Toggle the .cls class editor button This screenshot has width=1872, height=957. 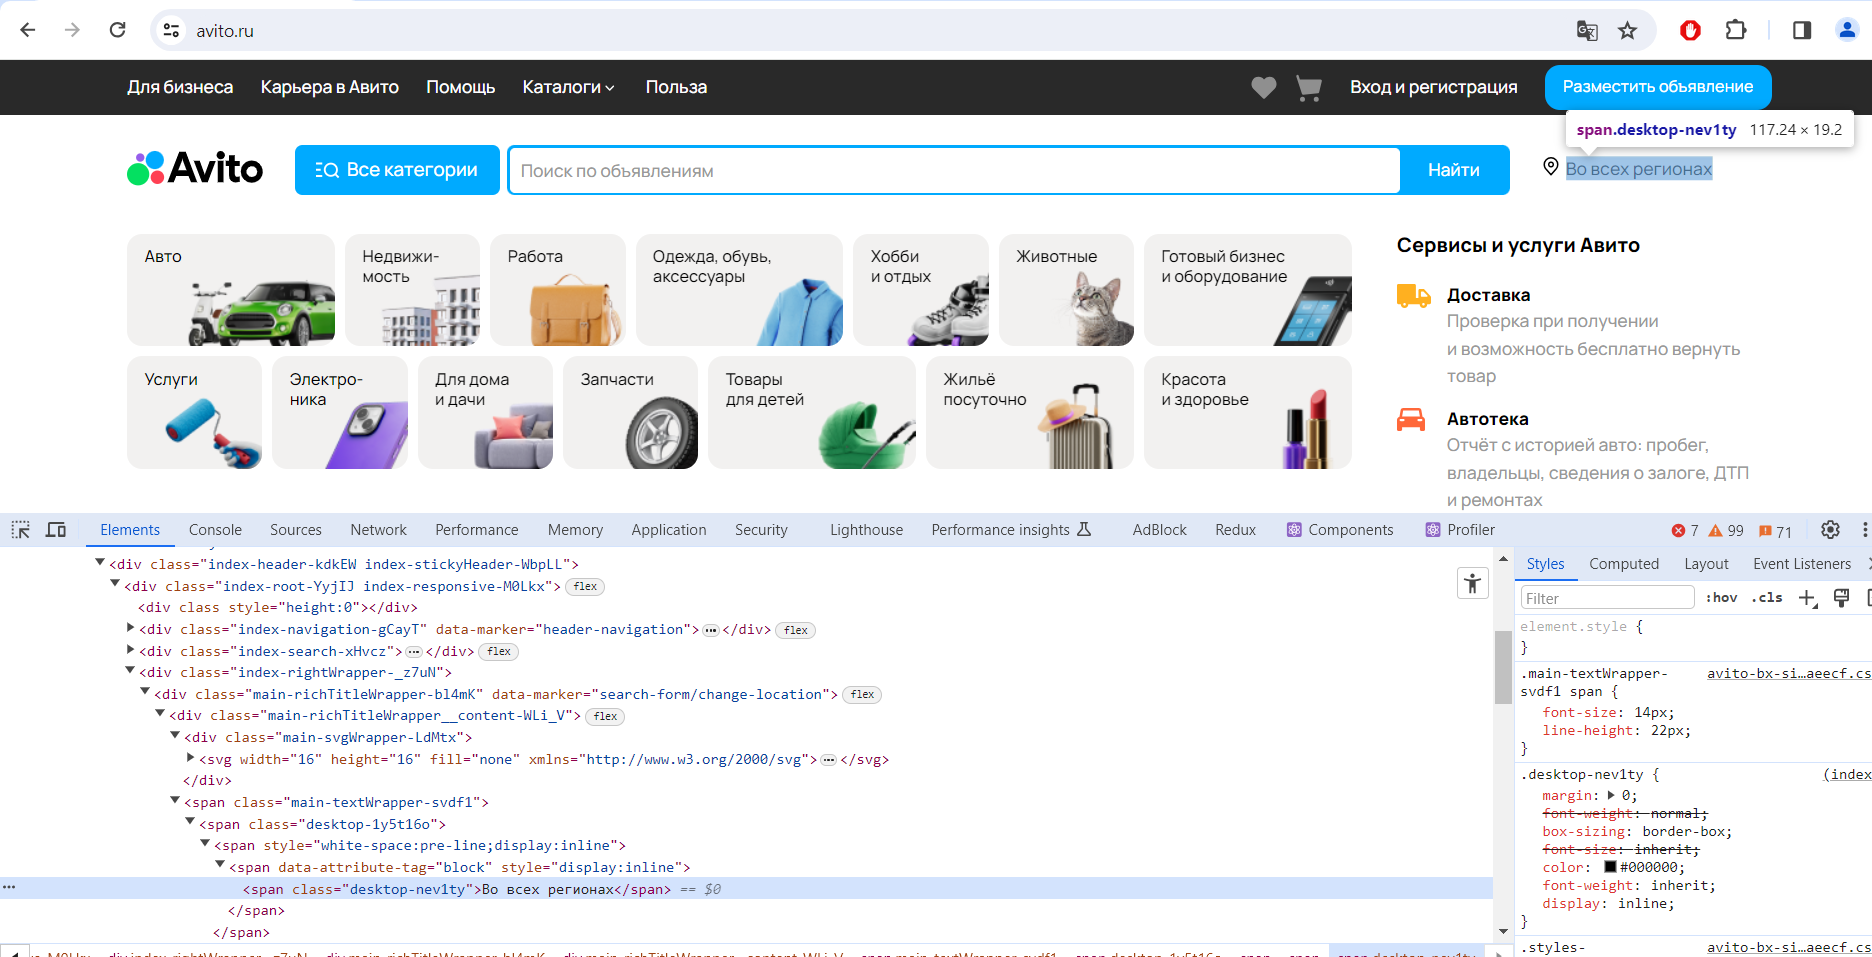(1768, 598)
